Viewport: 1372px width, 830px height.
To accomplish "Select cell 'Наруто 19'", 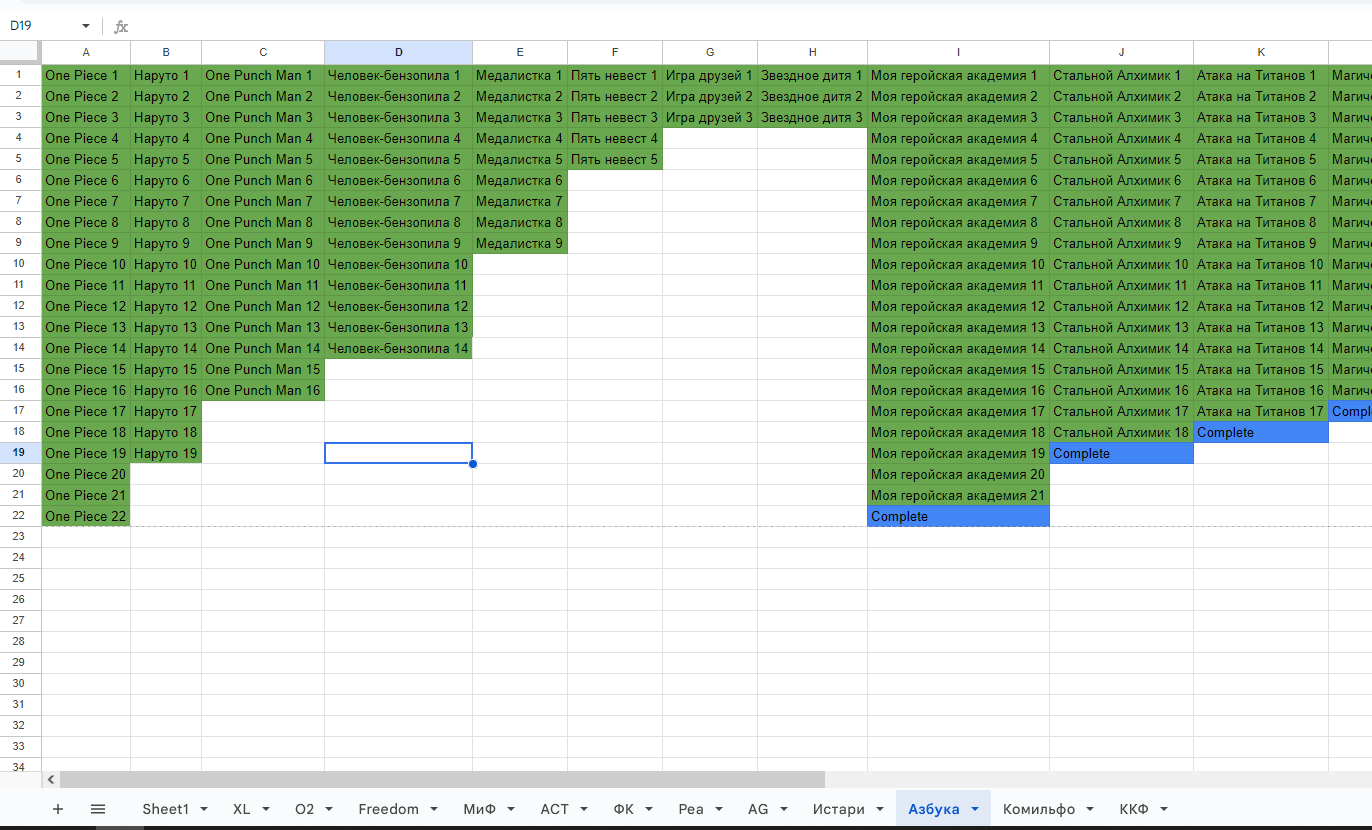I will 166,453.
